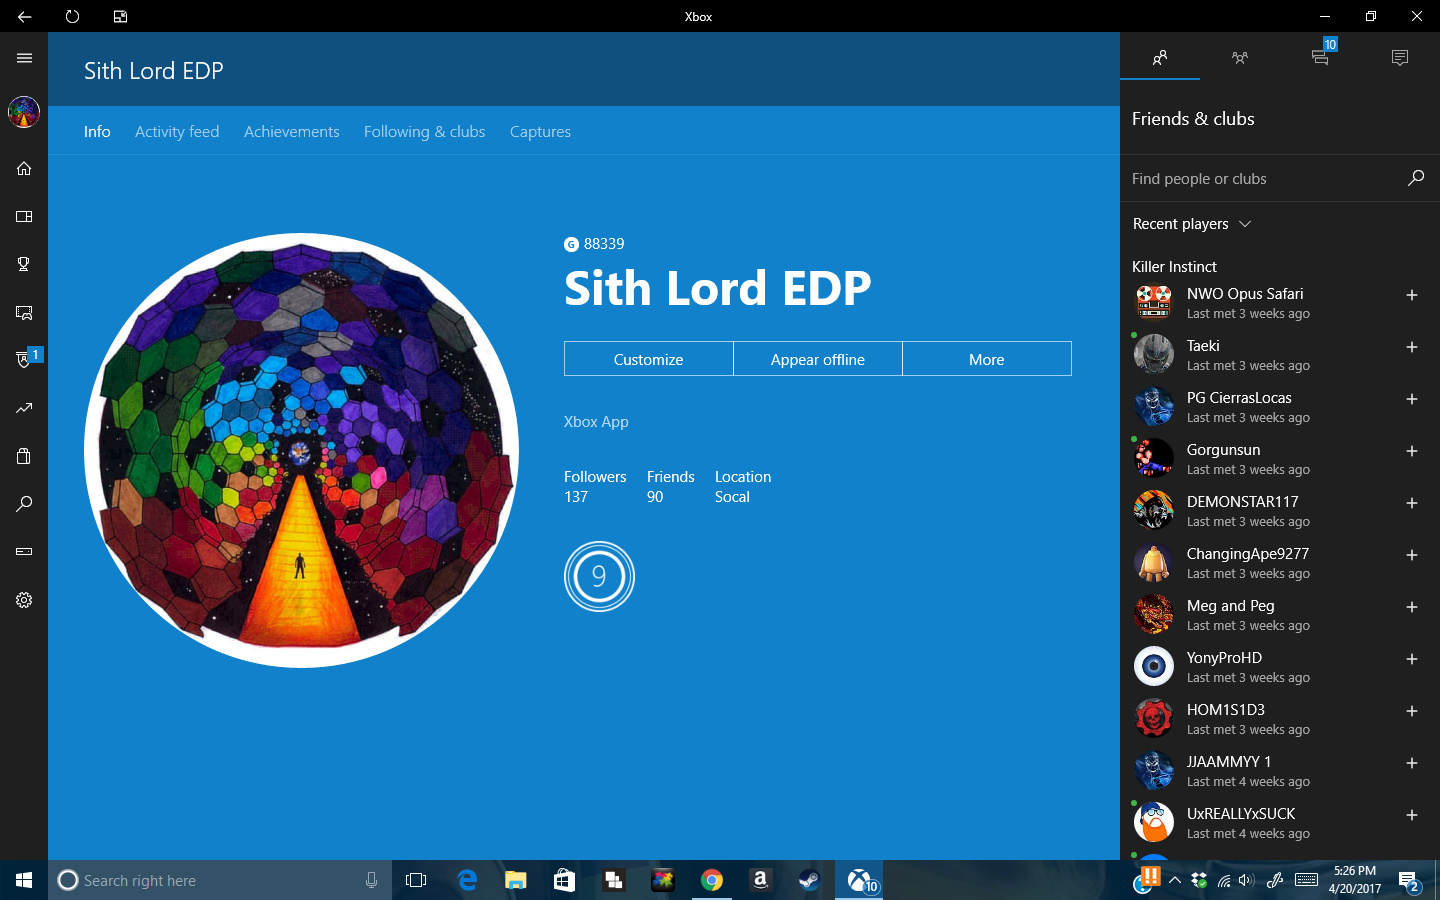Open the Connection icon in the sidebar
Screen dimensions: 1440x900
(24, 552)
